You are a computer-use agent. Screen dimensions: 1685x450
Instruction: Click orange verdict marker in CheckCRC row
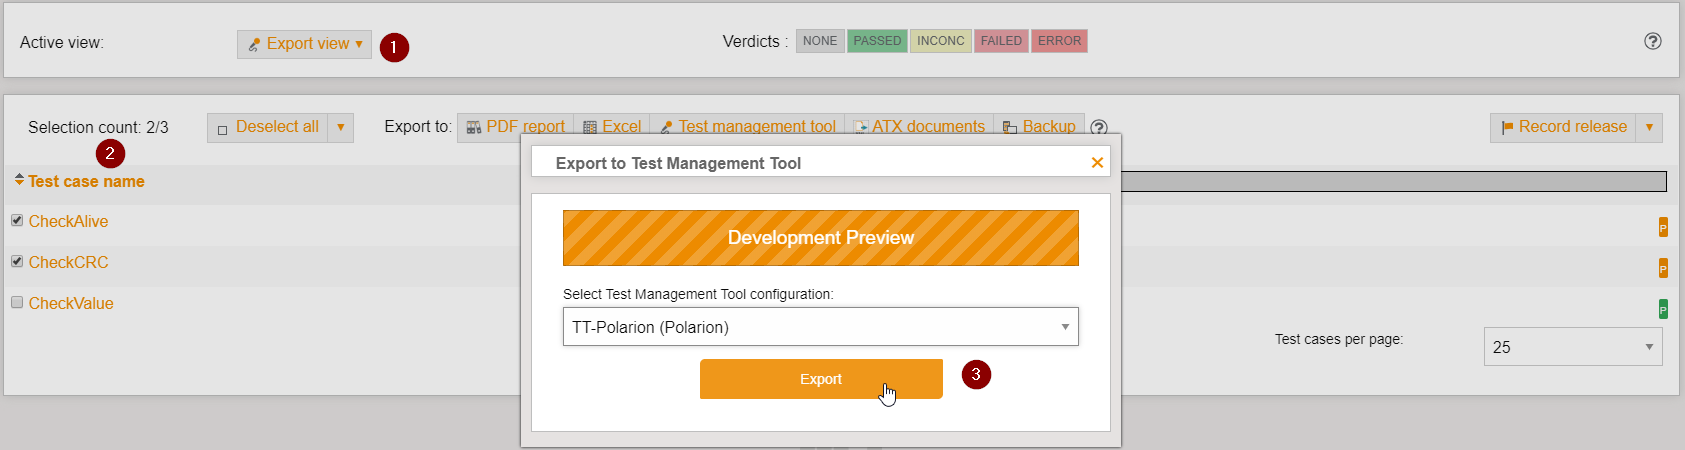1663,268
